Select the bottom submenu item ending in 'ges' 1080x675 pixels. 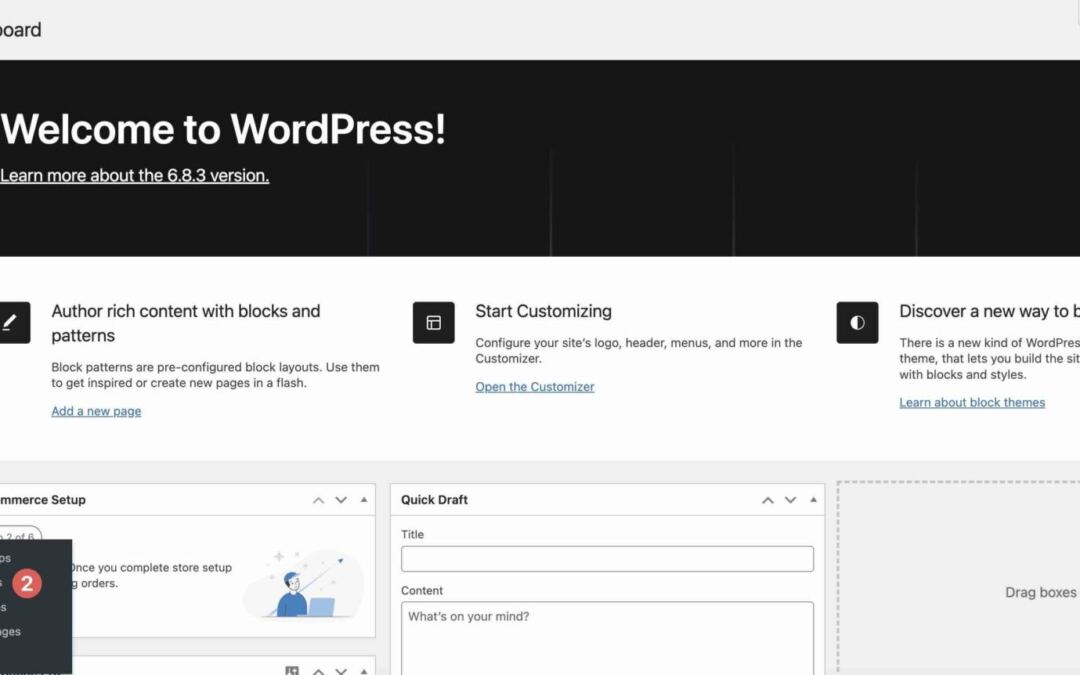tap(10, 631)
